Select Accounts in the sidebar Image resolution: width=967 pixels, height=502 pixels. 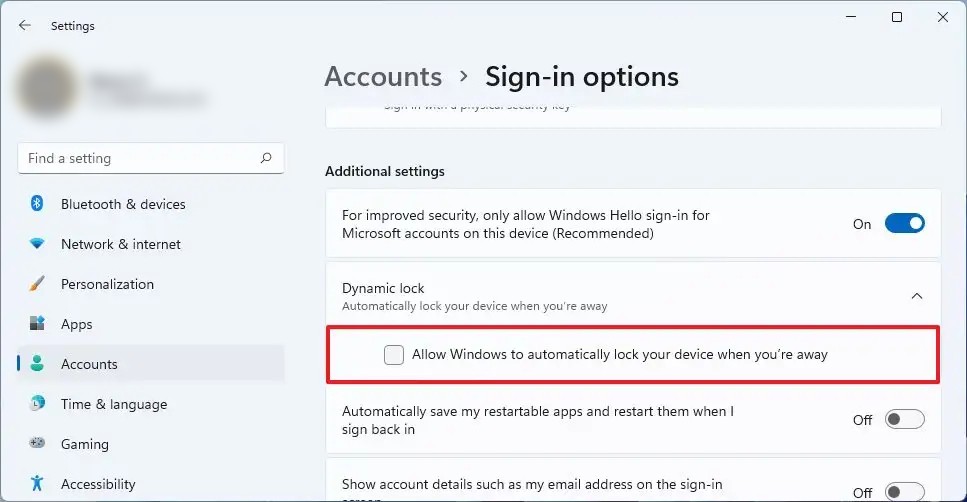pos(151,364)
